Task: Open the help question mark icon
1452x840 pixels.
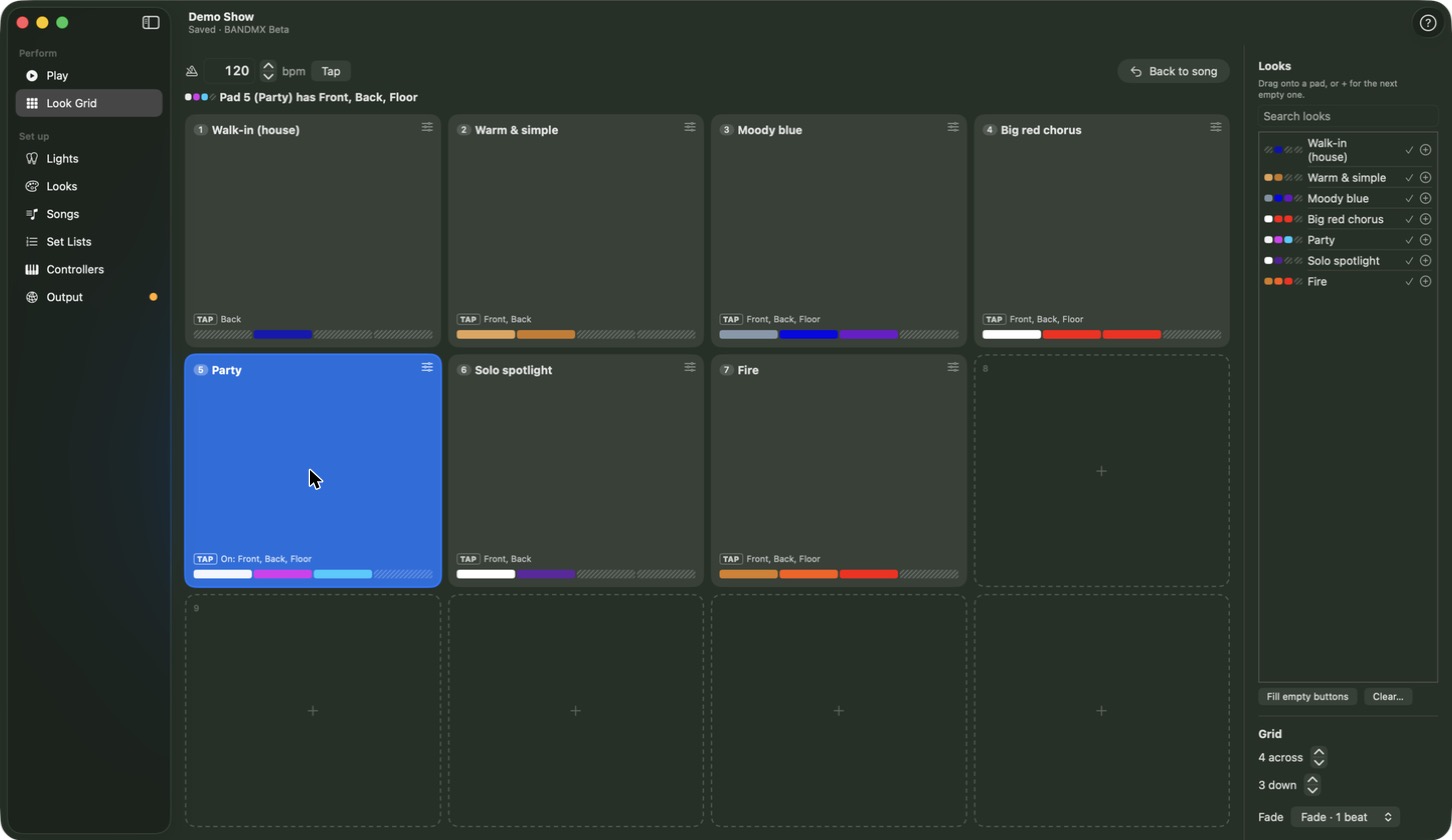Action: (1428, 23)
